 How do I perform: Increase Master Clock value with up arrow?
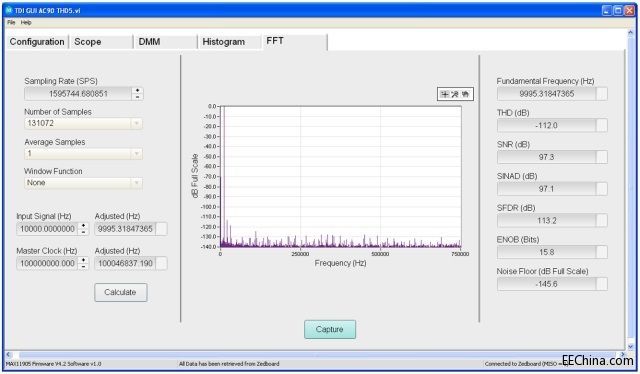tap(83, 260)
